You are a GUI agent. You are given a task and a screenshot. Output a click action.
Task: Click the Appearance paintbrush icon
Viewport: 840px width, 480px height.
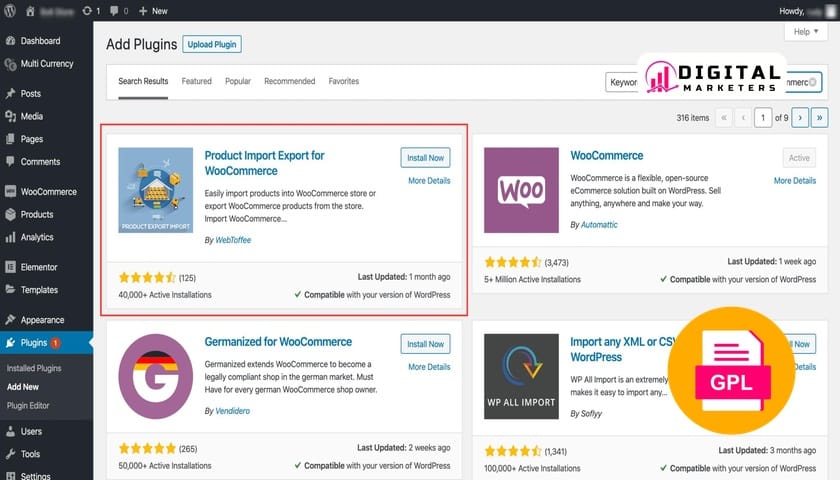pos(10,320)
